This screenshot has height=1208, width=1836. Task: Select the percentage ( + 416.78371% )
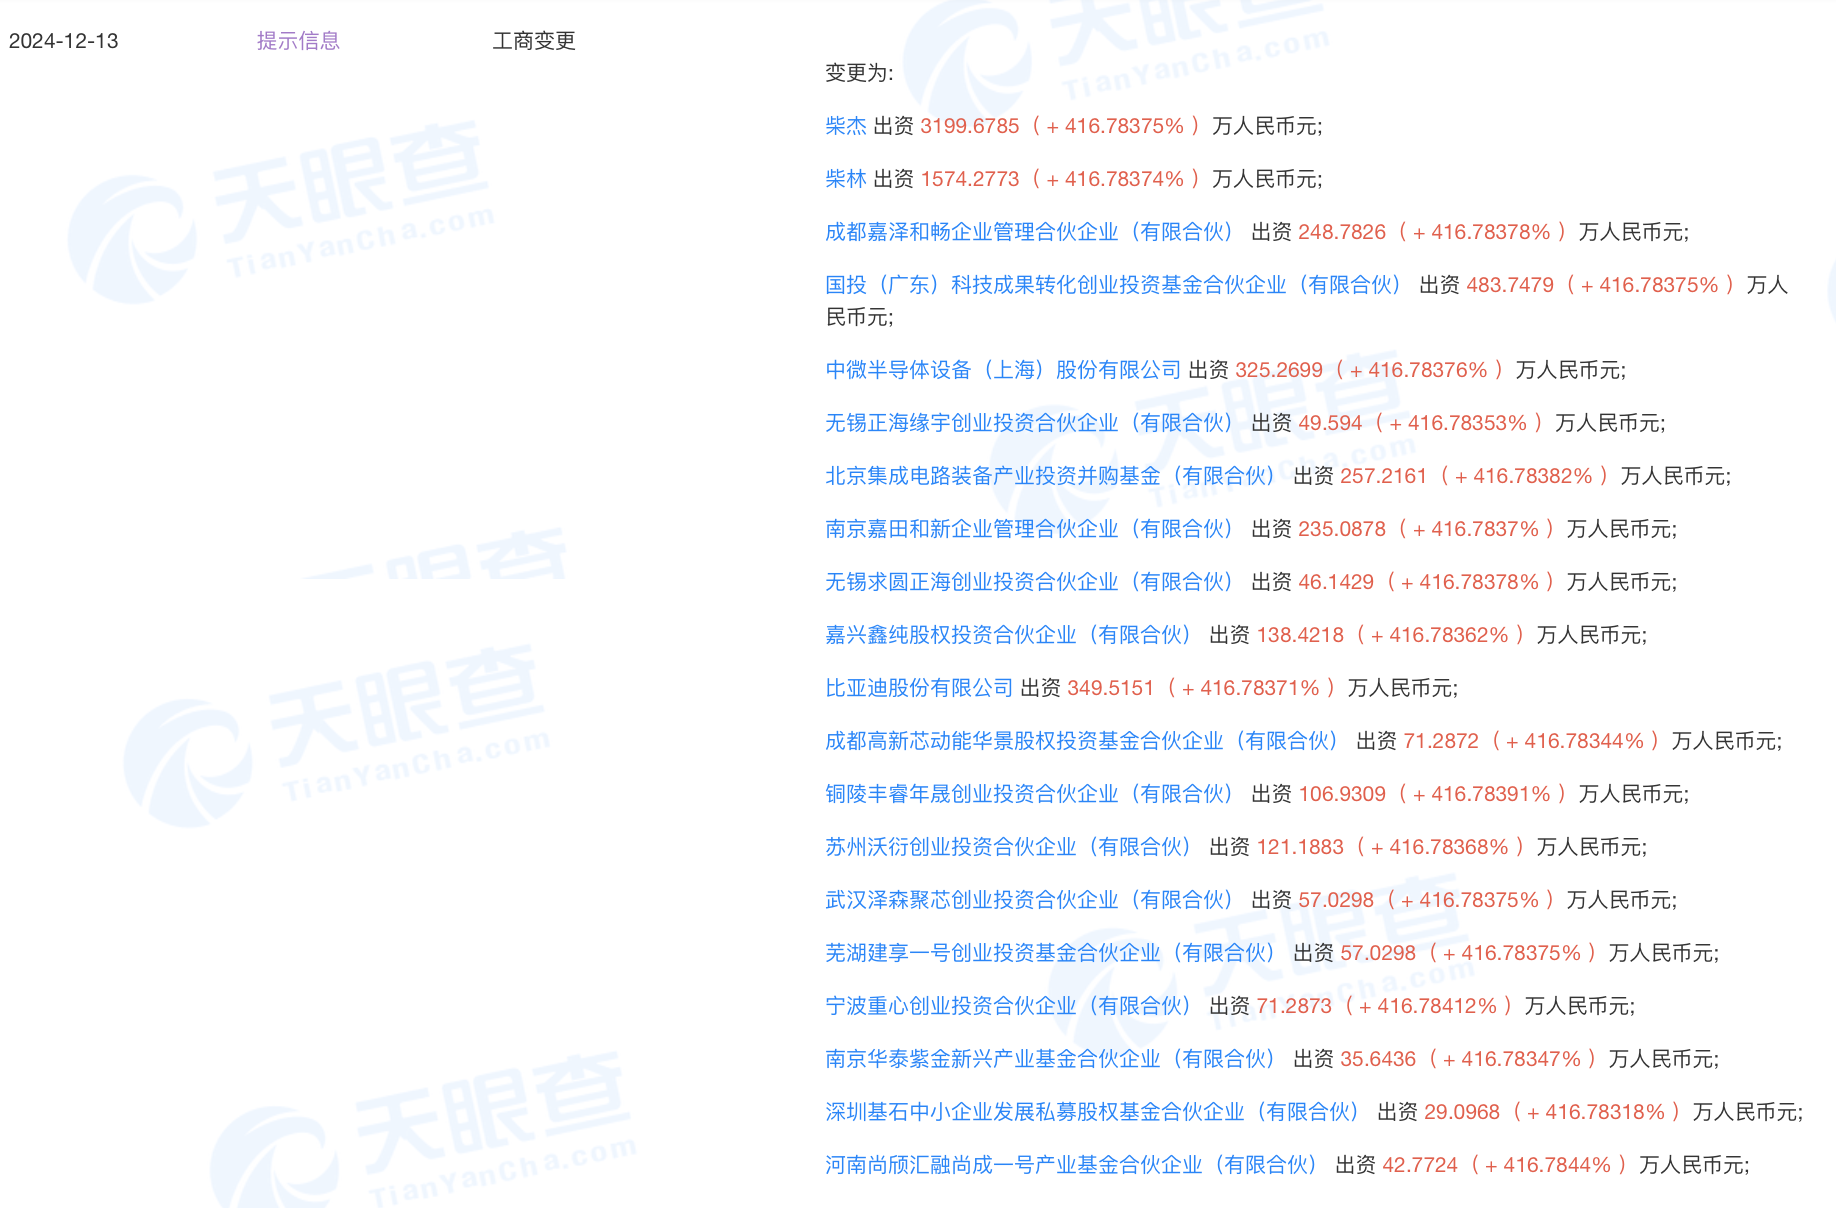(1251, 688)
